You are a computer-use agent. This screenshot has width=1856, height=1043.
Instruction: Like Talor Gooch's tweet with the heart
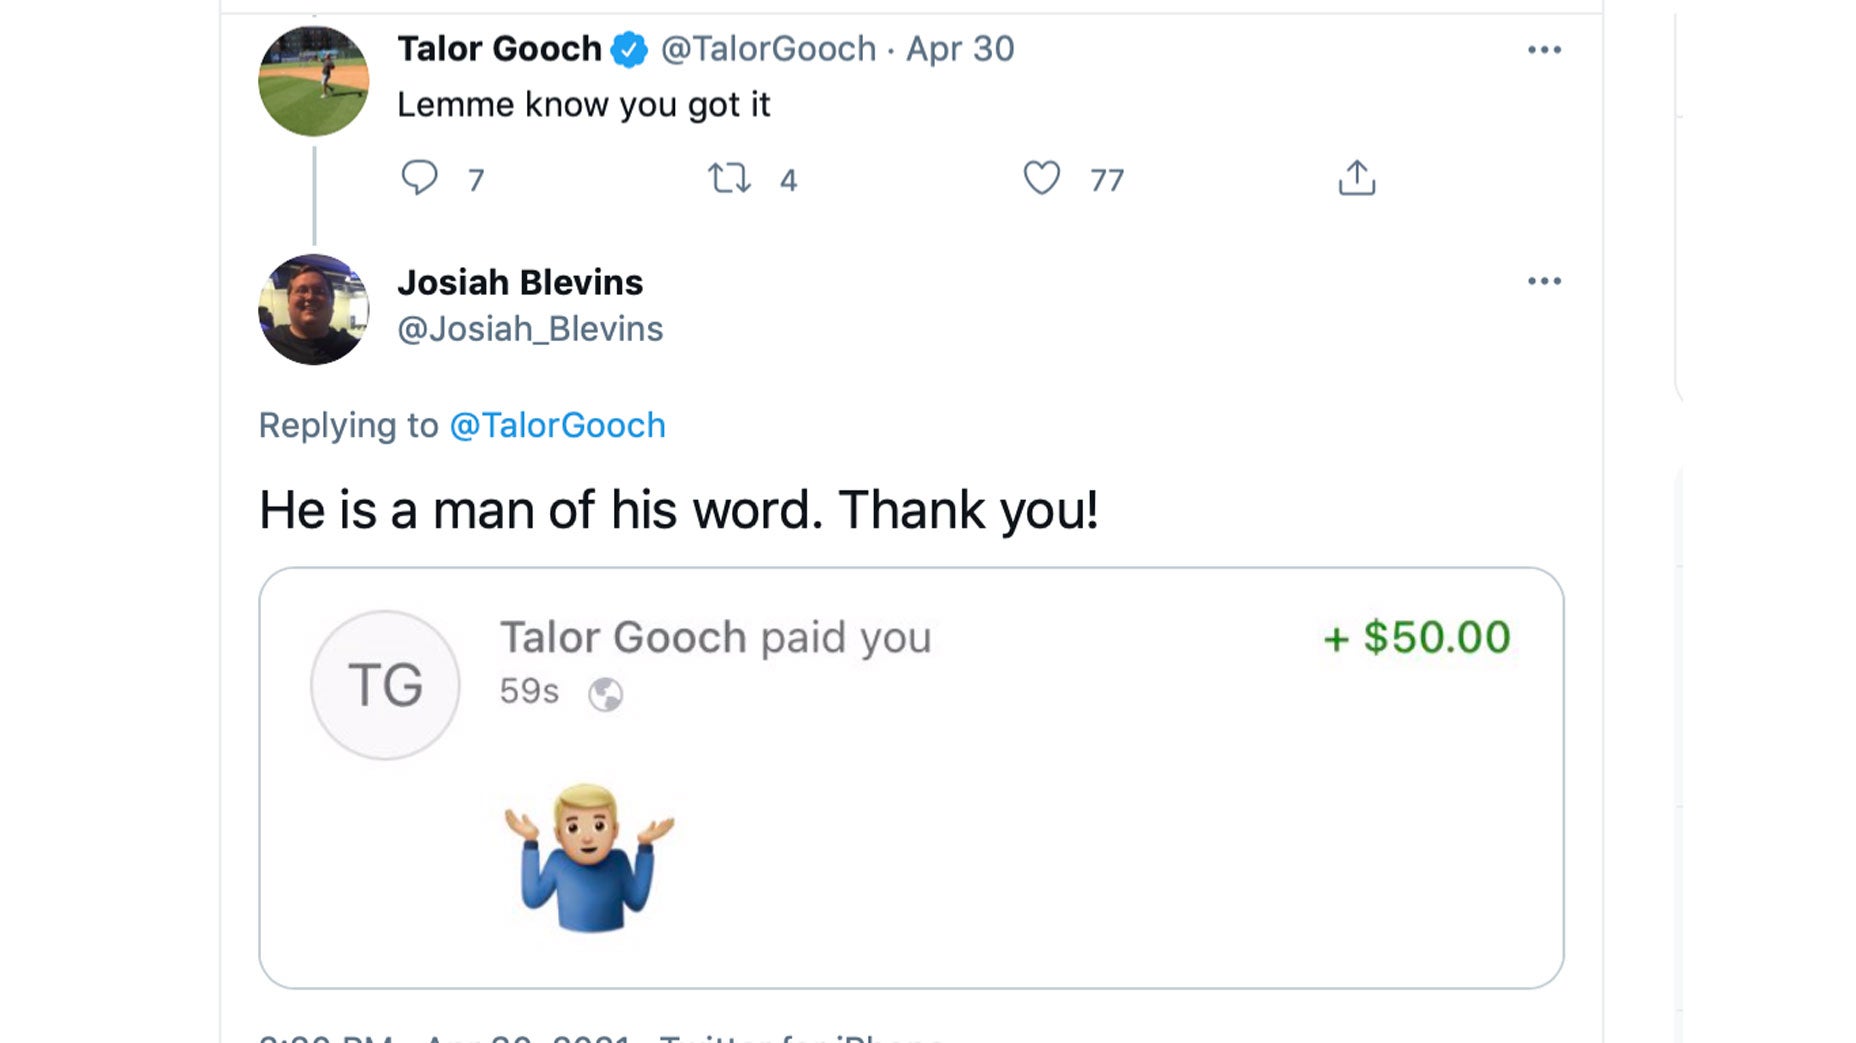(x=1041, y=178)
